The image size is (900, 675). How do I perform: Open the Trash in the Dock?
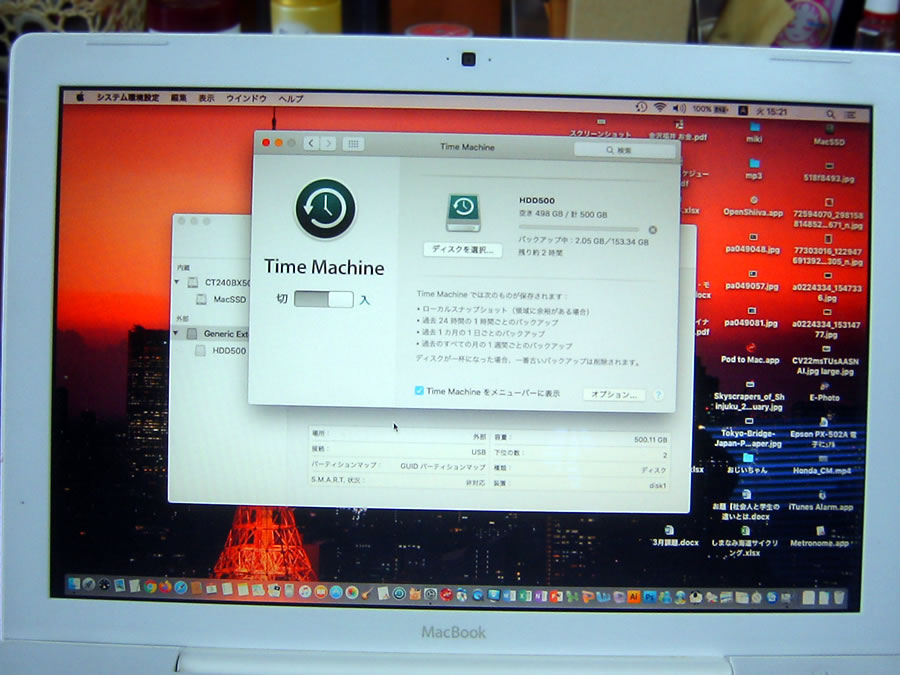(839, 598)
